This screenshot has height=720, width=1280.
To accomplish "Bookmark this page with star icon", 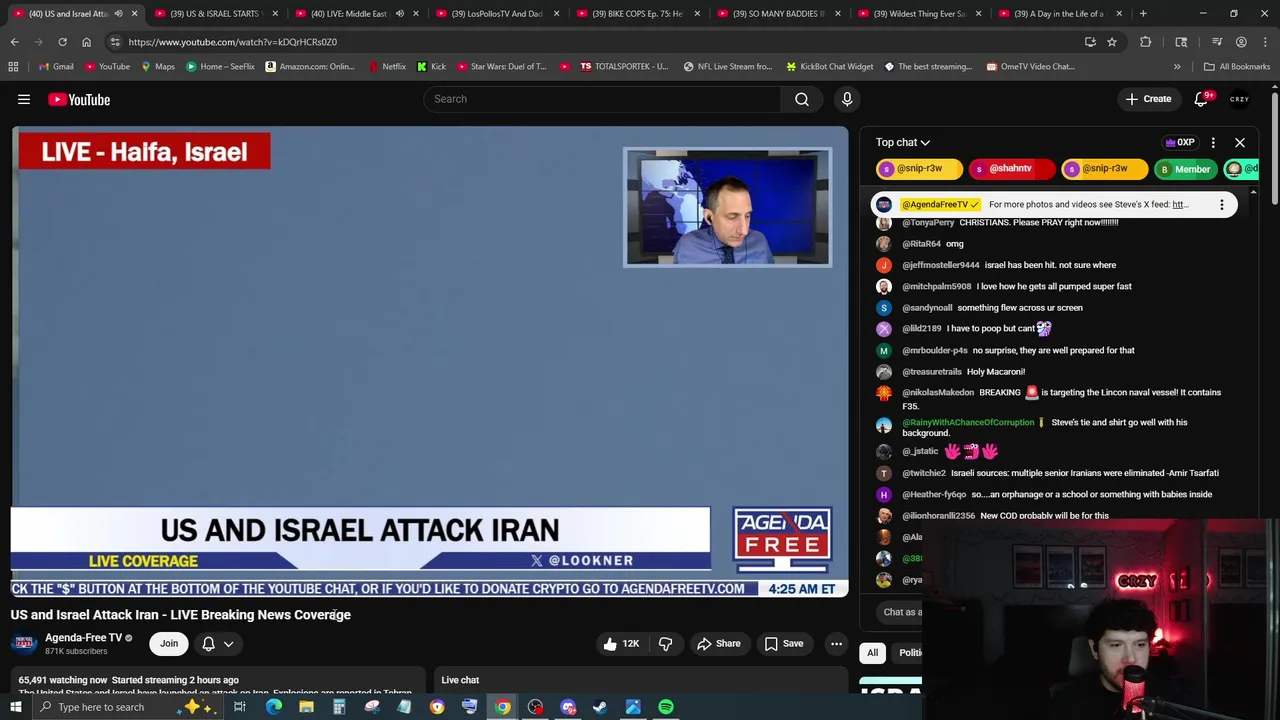I will coord(1112,42).
